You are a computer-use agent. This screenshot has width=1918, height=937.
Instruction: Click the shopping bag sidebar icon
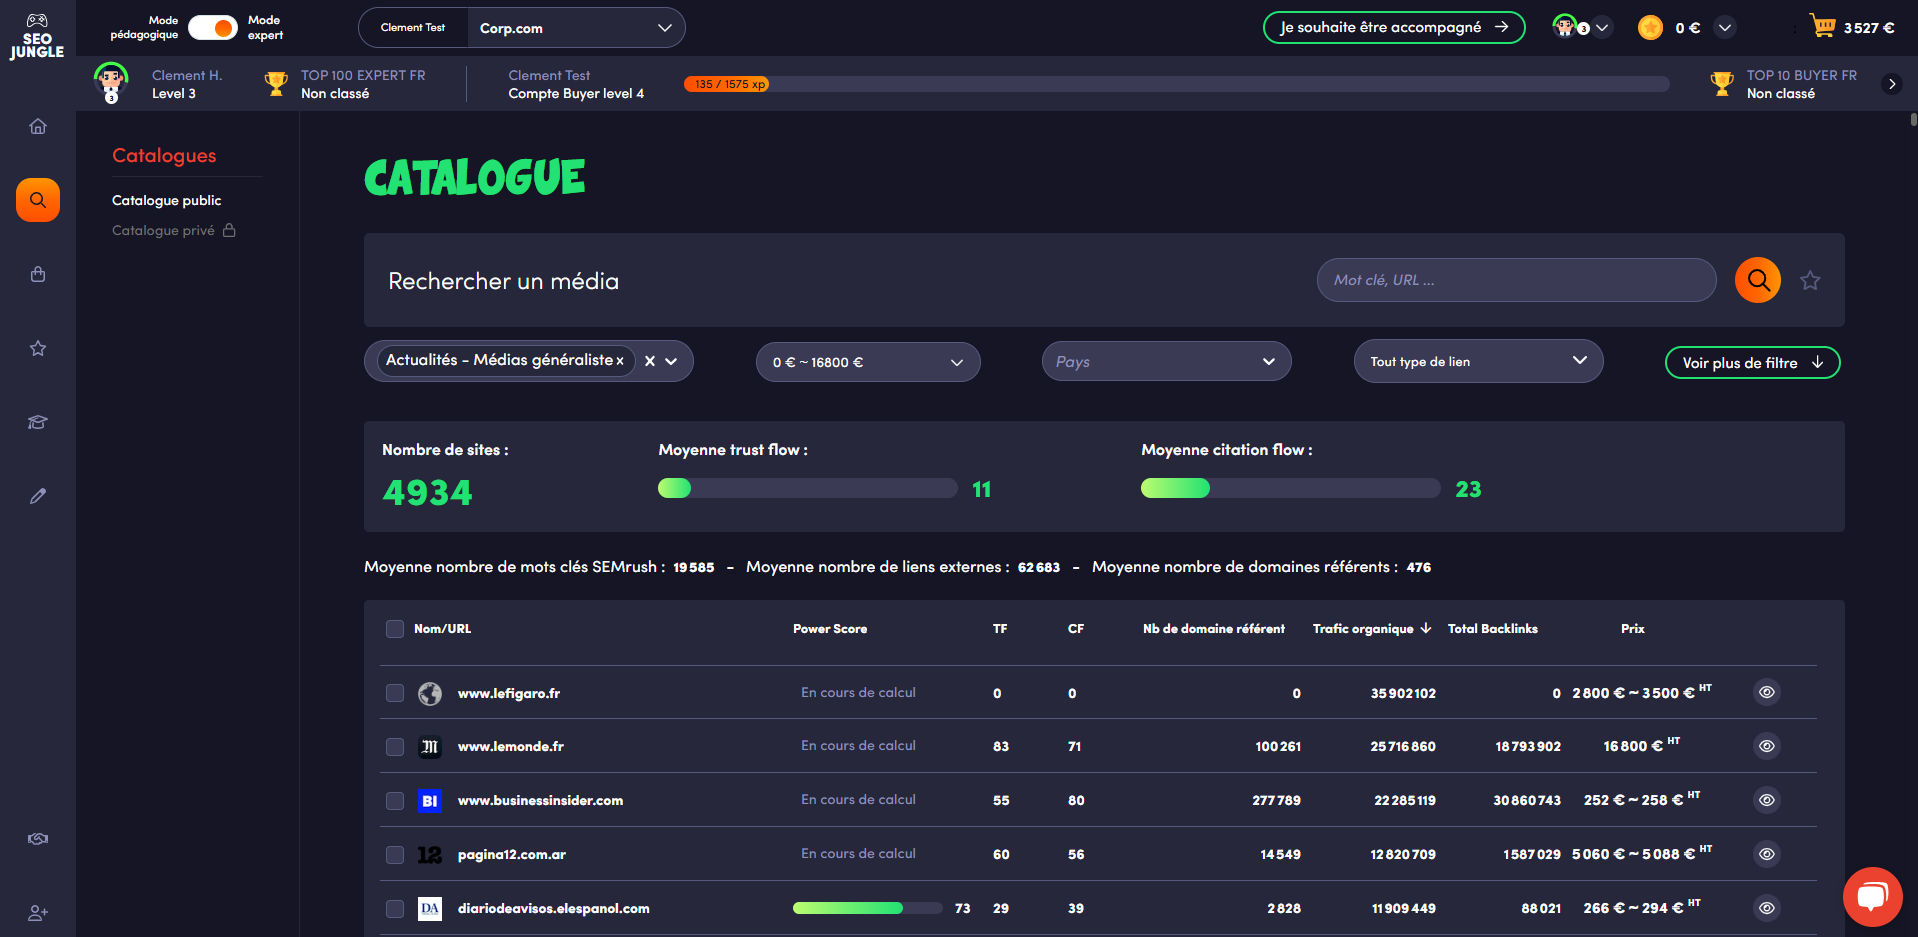coord(38,274)
